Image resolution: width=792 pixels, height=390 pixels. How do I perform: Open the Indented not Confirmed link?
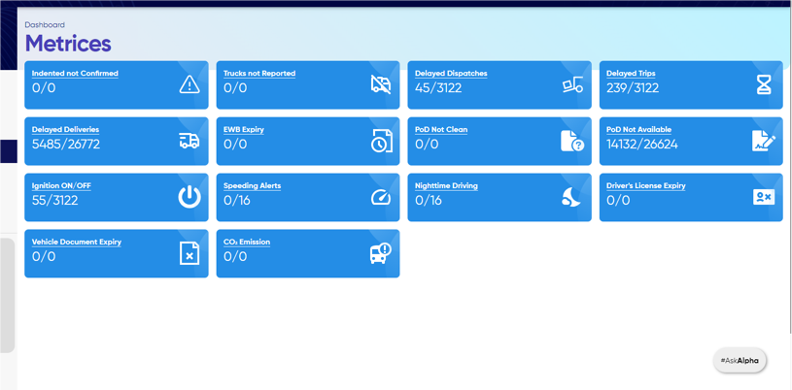click(x=75, y=73)
